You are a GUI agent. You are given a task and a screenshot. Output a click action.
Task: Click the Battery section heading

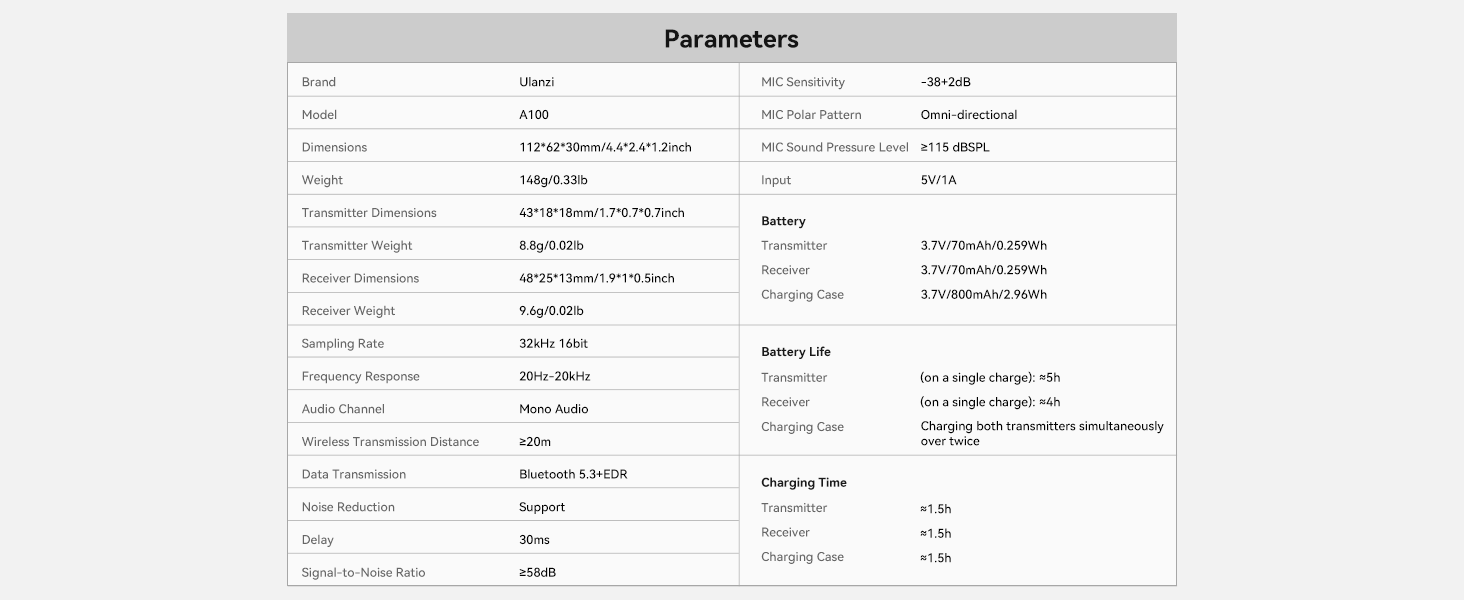[x=783, y=221]
